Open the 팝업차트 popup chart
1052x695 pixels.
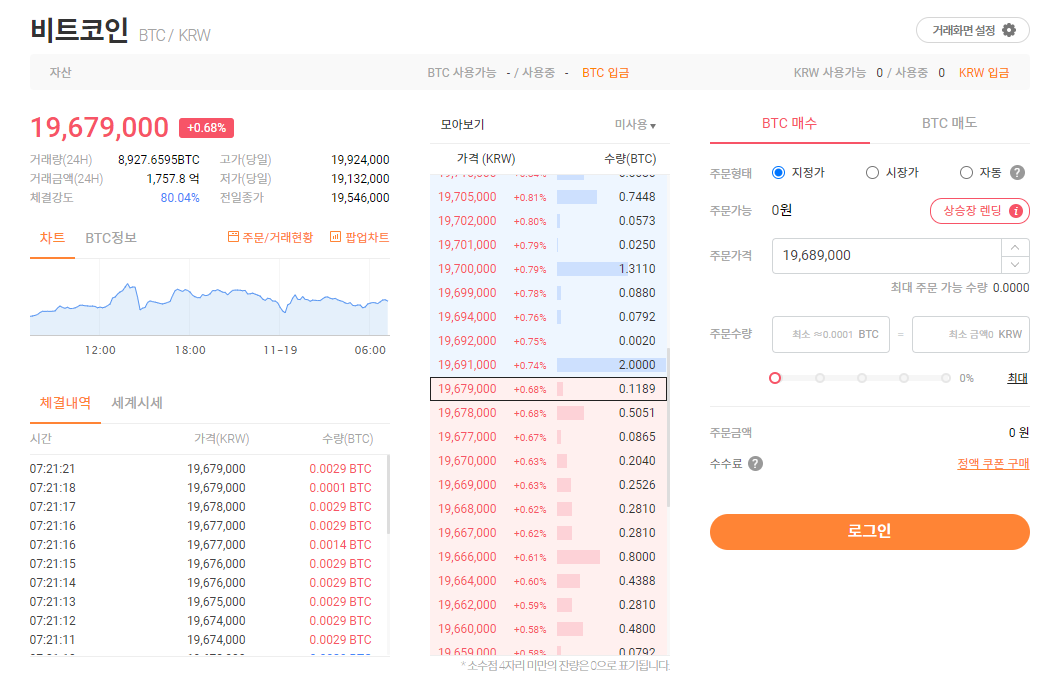click(360, 237)
